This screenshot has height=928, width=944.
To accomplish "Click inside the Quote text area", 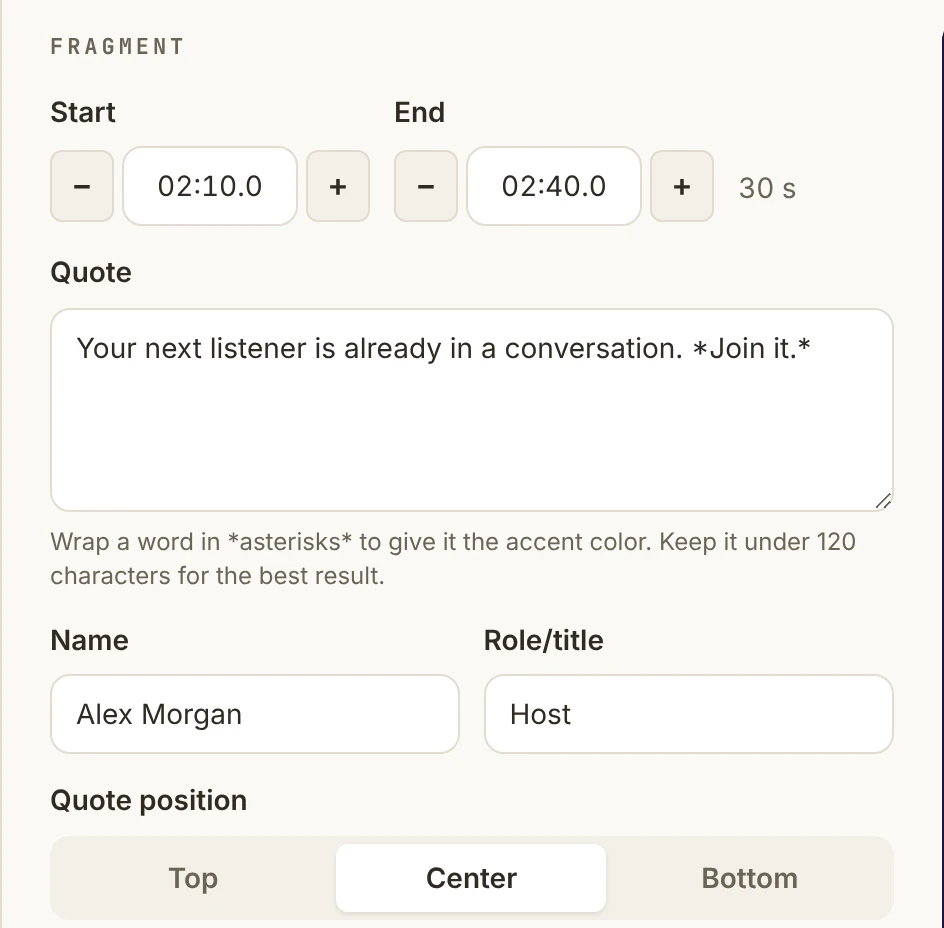I will tap(471, 410).
